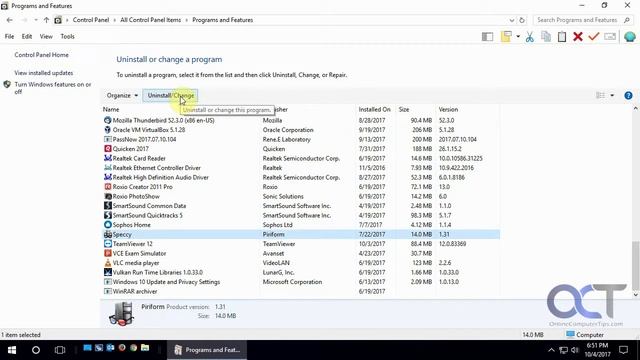Click the volume speaker tray icon
640x360 pixels.
575,350
